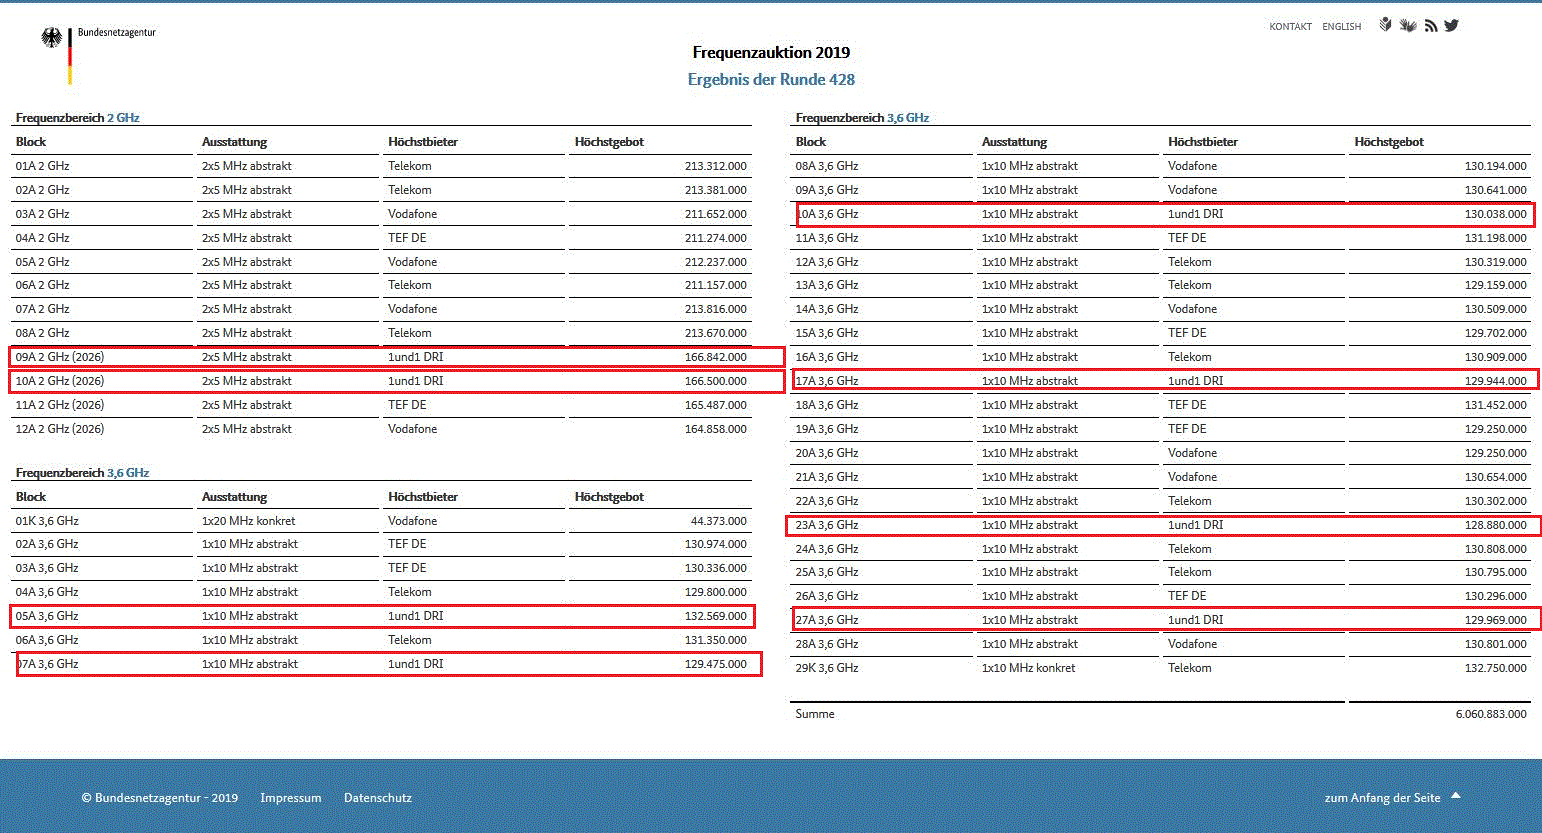Select the bid value 164.858.000
This screenshot has height=833, width=1542.
click(716, 429)
